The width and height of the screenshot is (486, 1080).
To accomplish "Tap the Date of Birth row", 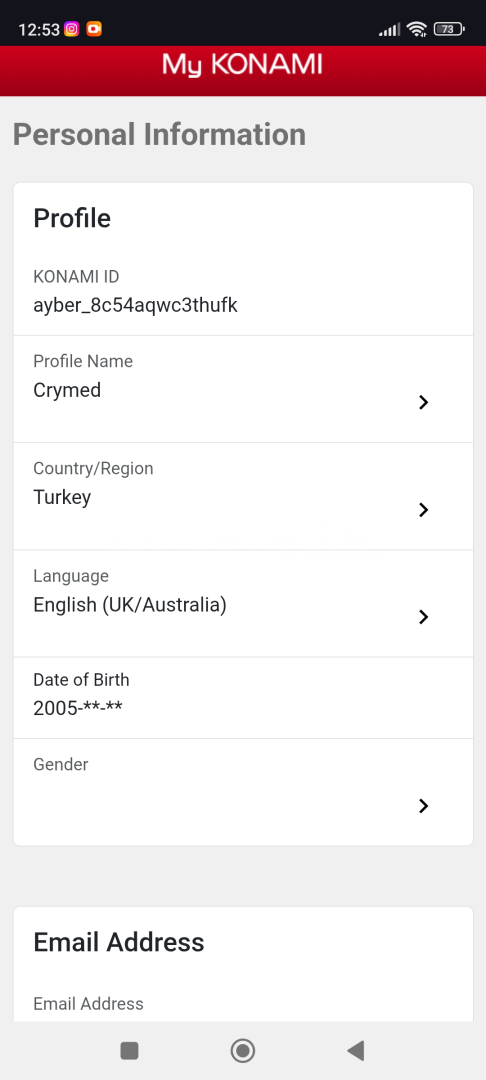I will (x=243, y=698).
